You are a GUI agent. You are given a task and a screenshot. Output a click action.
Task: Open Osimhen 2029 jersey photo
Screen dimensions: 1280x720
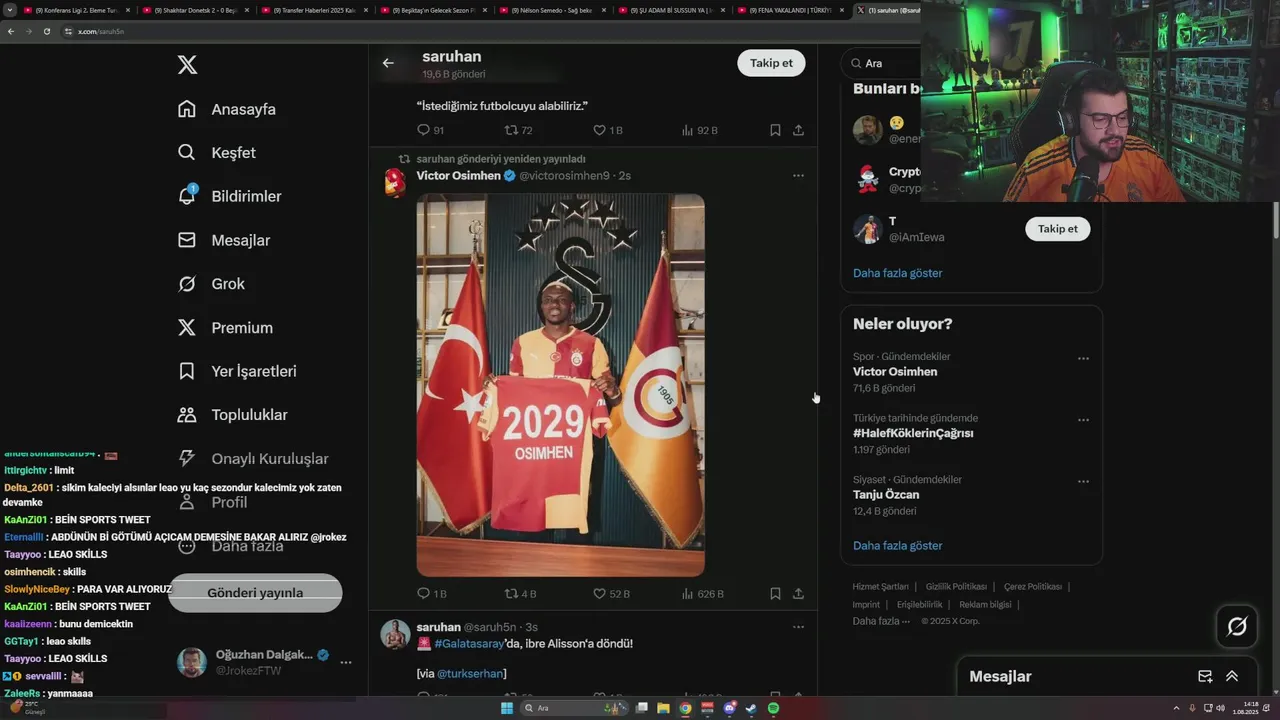(x=560, y=385)
